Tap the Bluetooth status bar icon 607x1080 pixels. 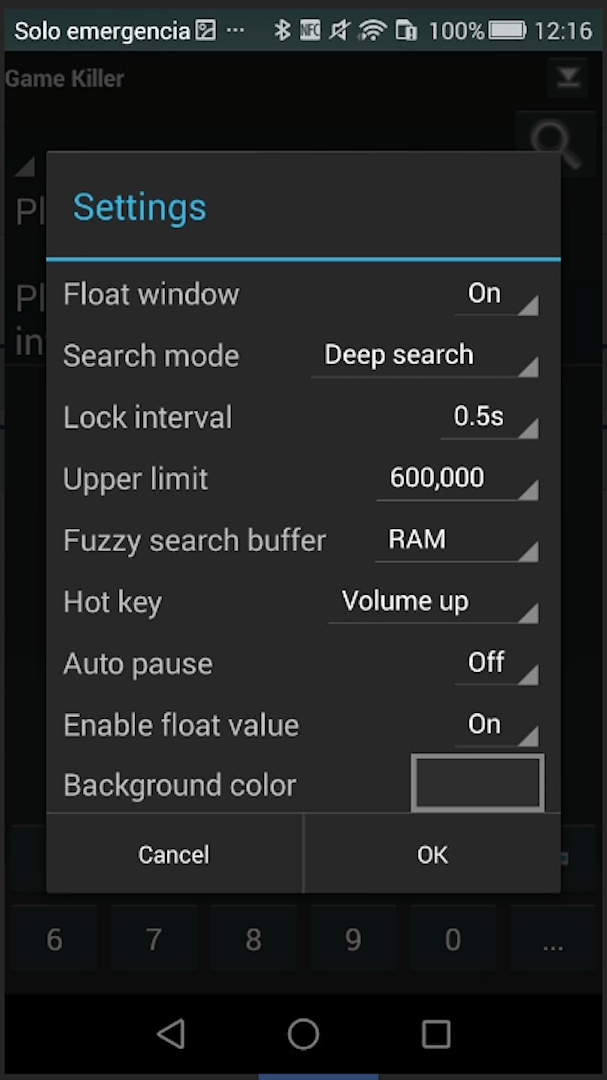[x=282, y=30]
